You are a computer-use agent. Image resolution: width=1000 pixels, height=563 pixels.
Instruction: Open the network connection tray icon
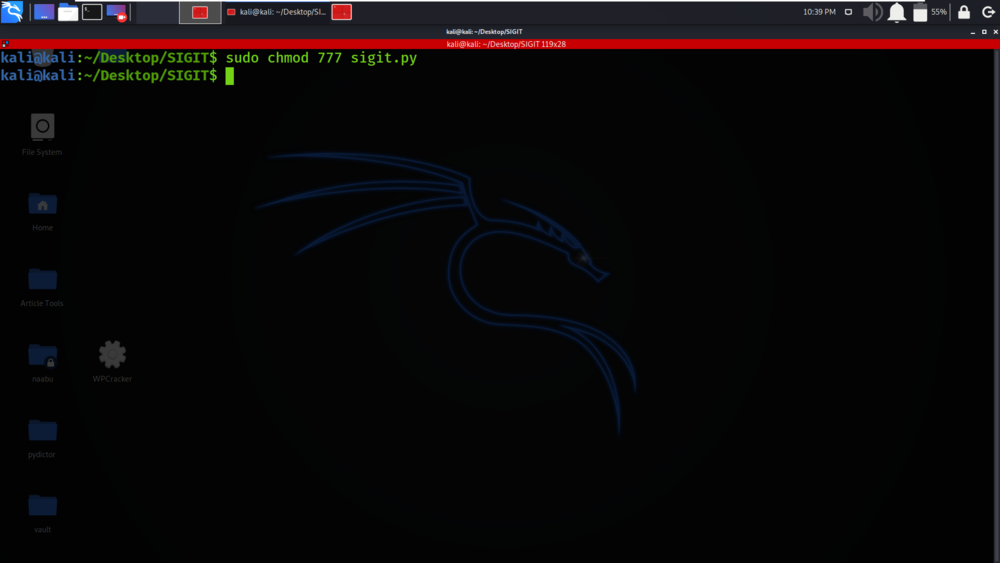click(x=848, y=12)
